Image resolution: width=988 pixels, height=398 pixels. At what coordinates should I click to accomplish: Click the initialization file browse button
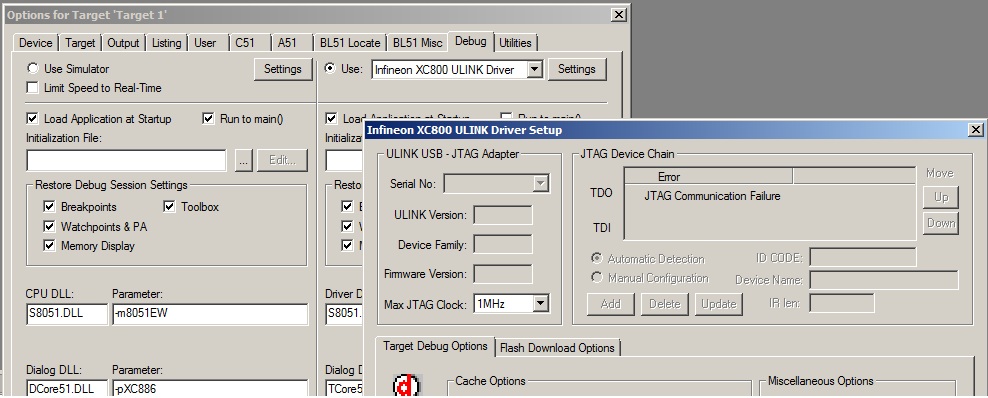point(244,160)
